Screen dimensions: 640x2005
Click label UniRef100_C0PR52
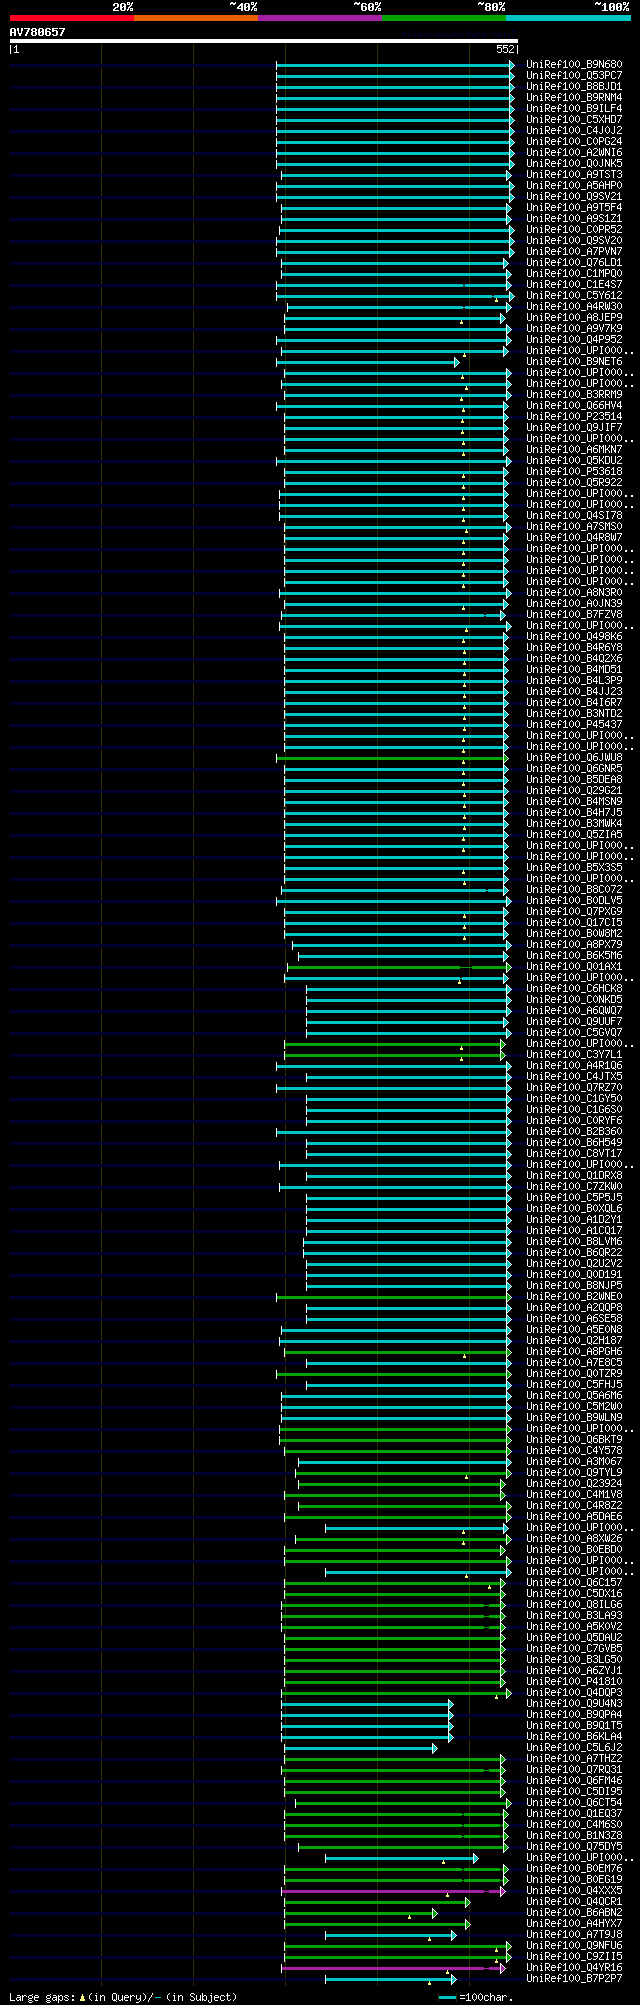click(574, 229)
